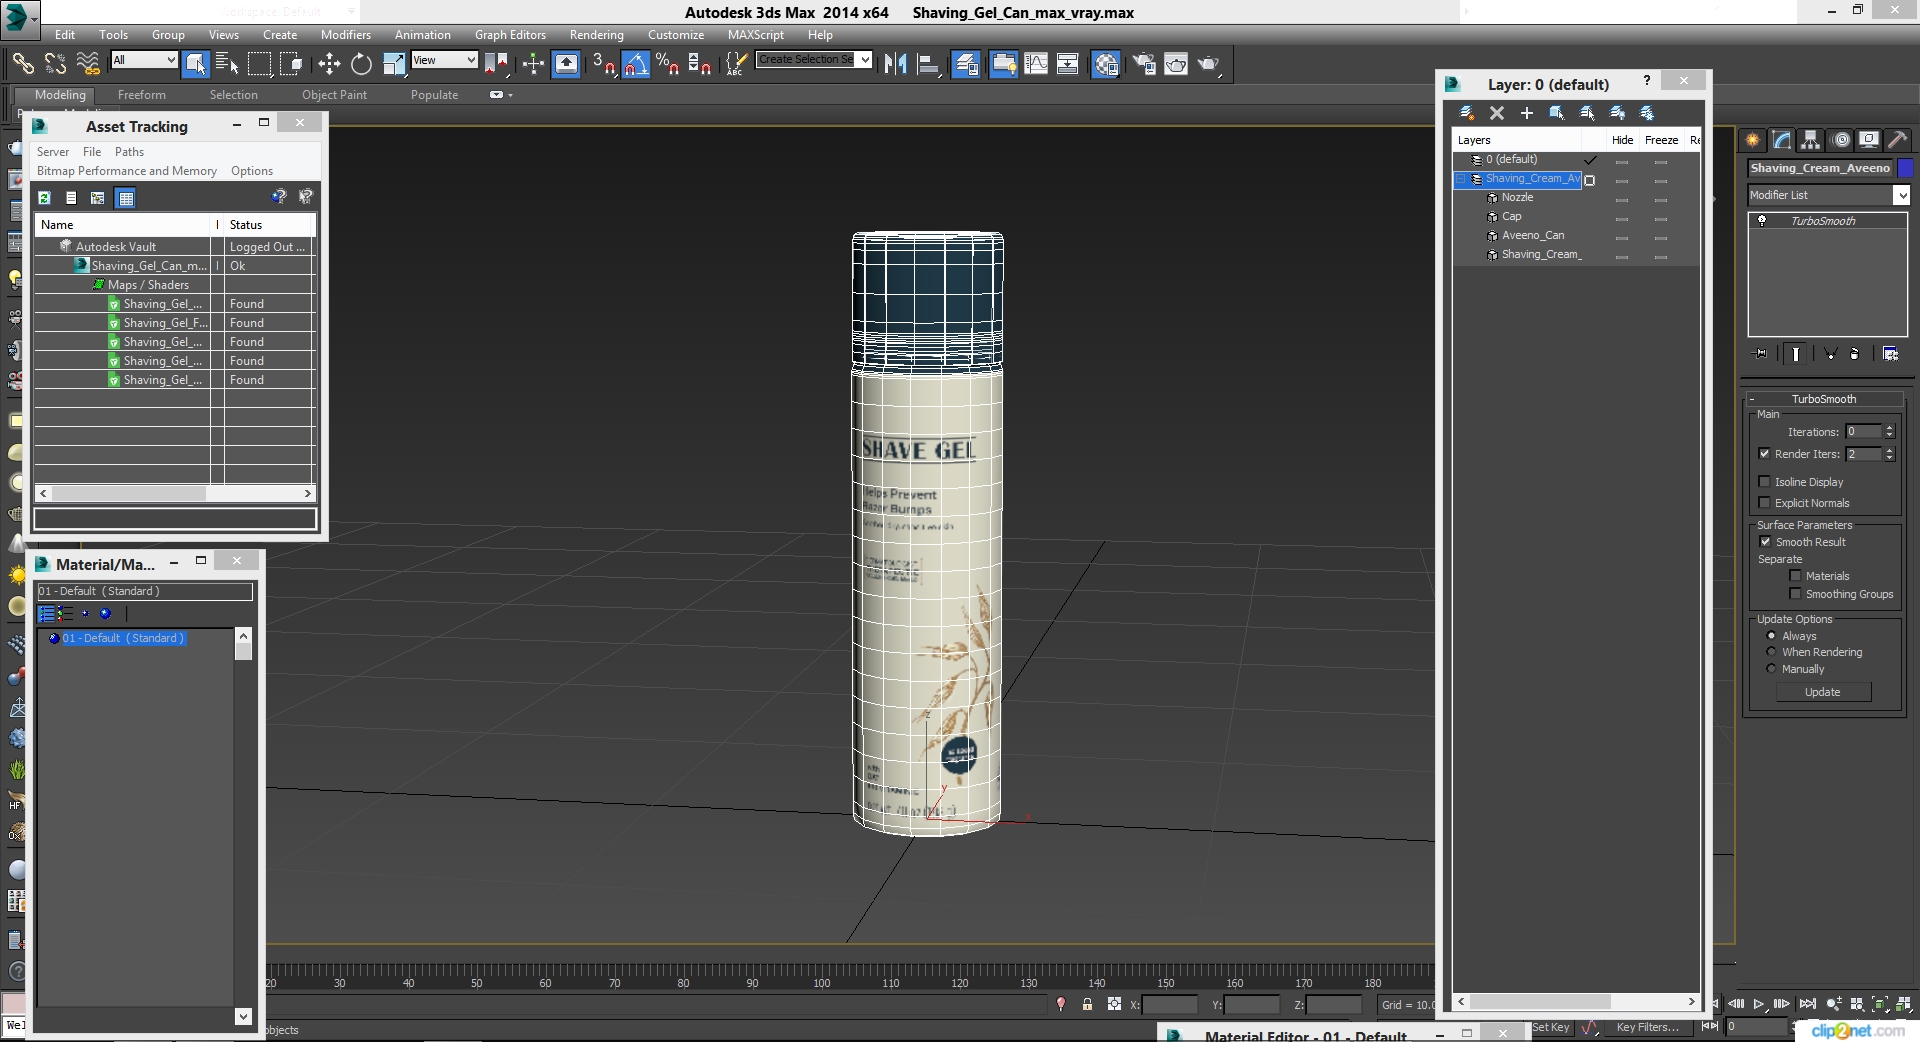Image resolution: width=1920 pixels, height=1042 pixels.
Task: Open the selection filter All dropdown
Action: tap(144, 60)
